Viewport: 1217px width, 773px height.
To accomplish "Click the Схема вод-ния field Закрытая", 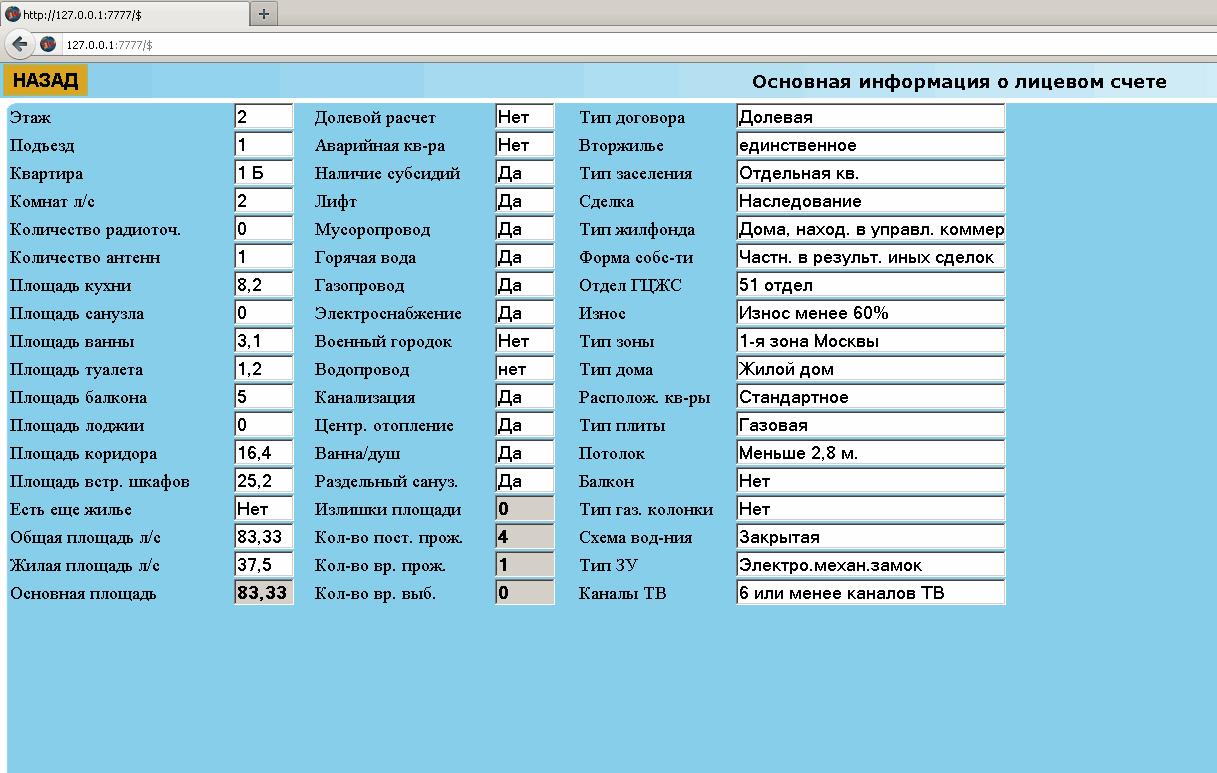I will coord(871,537).
